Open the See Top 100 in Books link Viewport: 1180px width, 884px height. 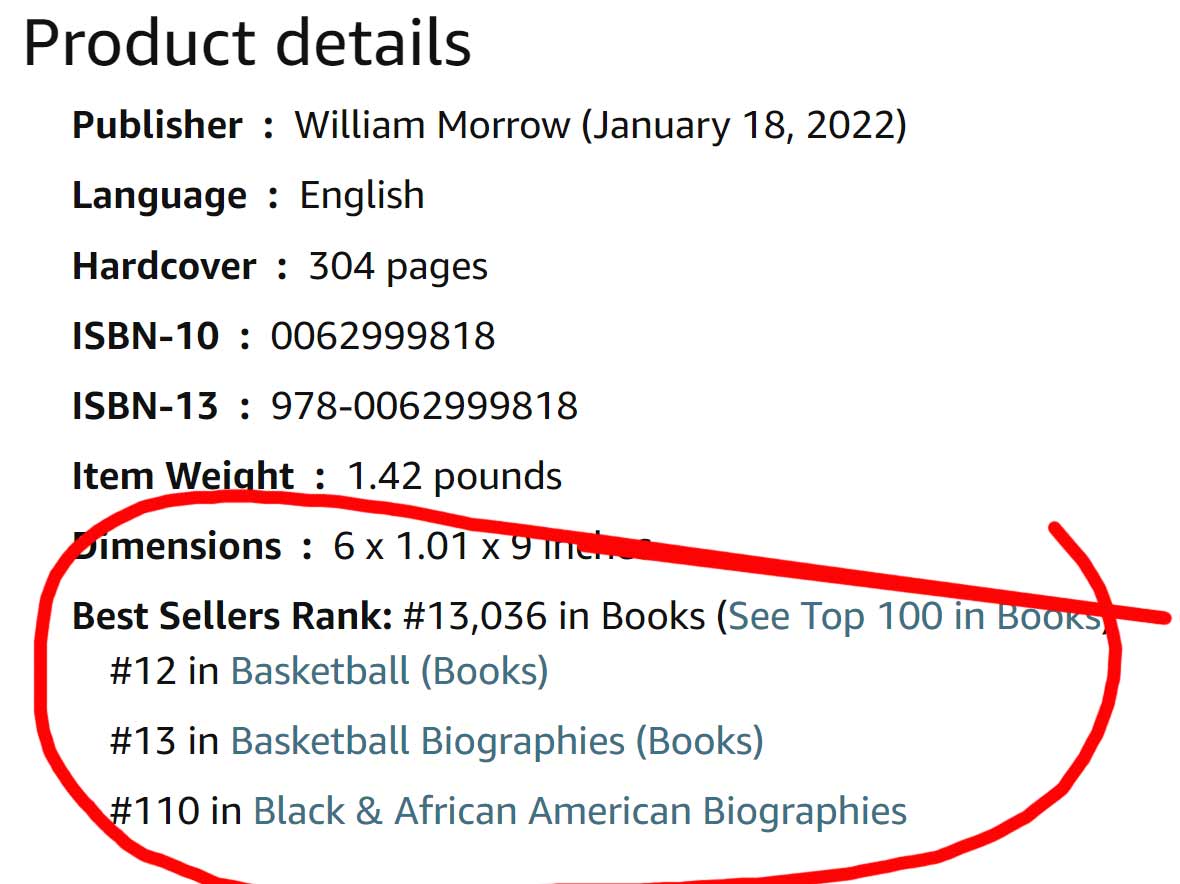pos(912,616)
